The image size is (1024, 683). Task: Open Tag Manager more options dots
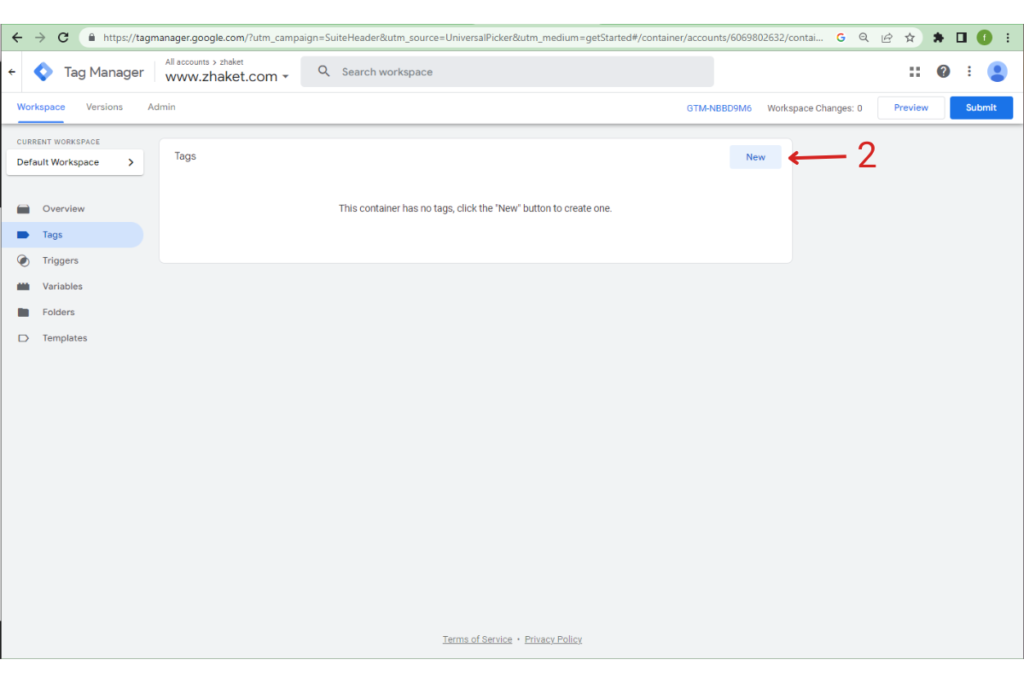tap(969, 71)
